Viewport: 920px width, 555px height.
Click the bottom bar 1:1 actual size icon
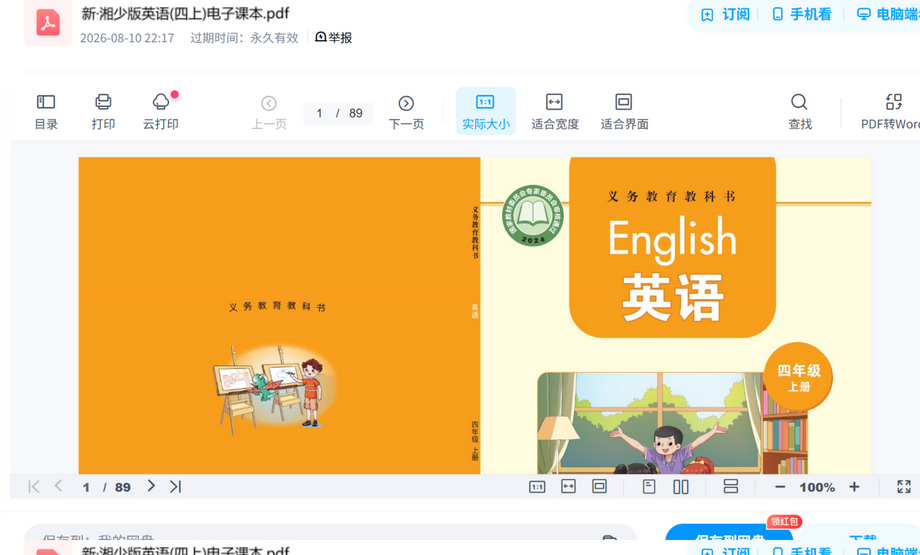pyautogui.click(x=537, y=486)
